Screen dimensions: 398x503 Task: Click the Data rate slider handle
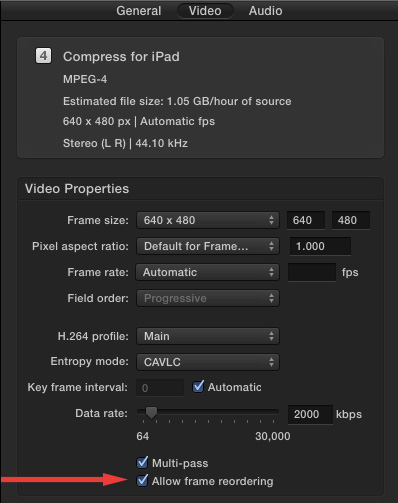(151, 413)
